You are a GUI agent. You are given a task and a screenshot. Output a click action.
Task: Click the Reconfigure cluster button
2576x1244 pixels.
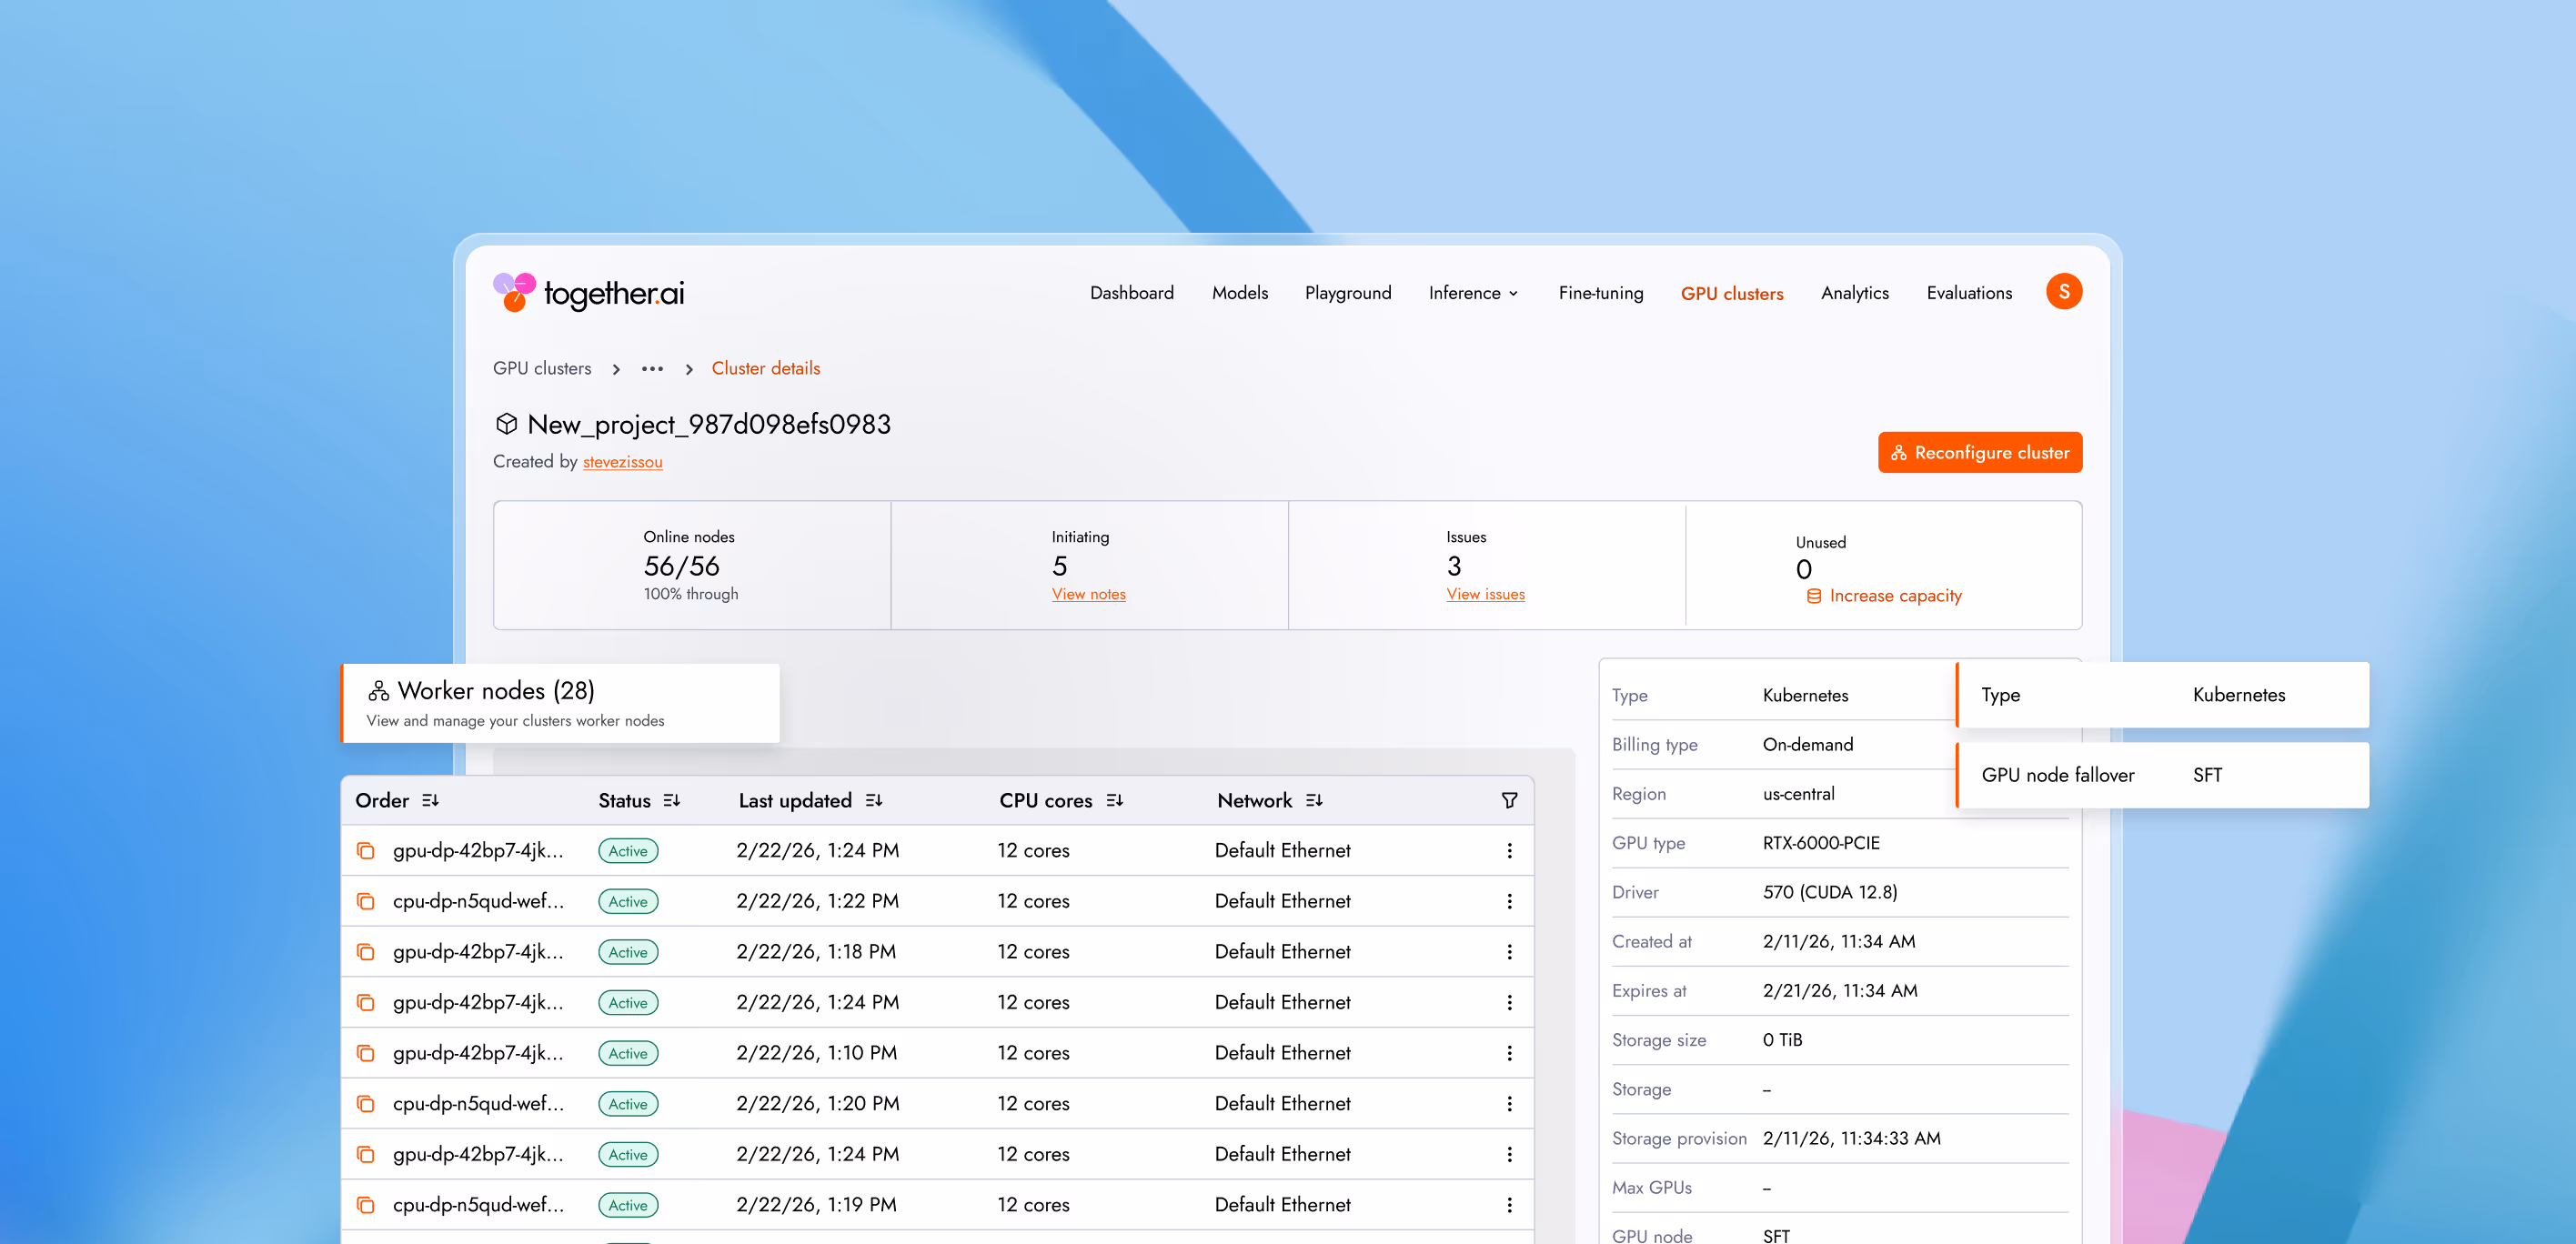pos(1979,453)
